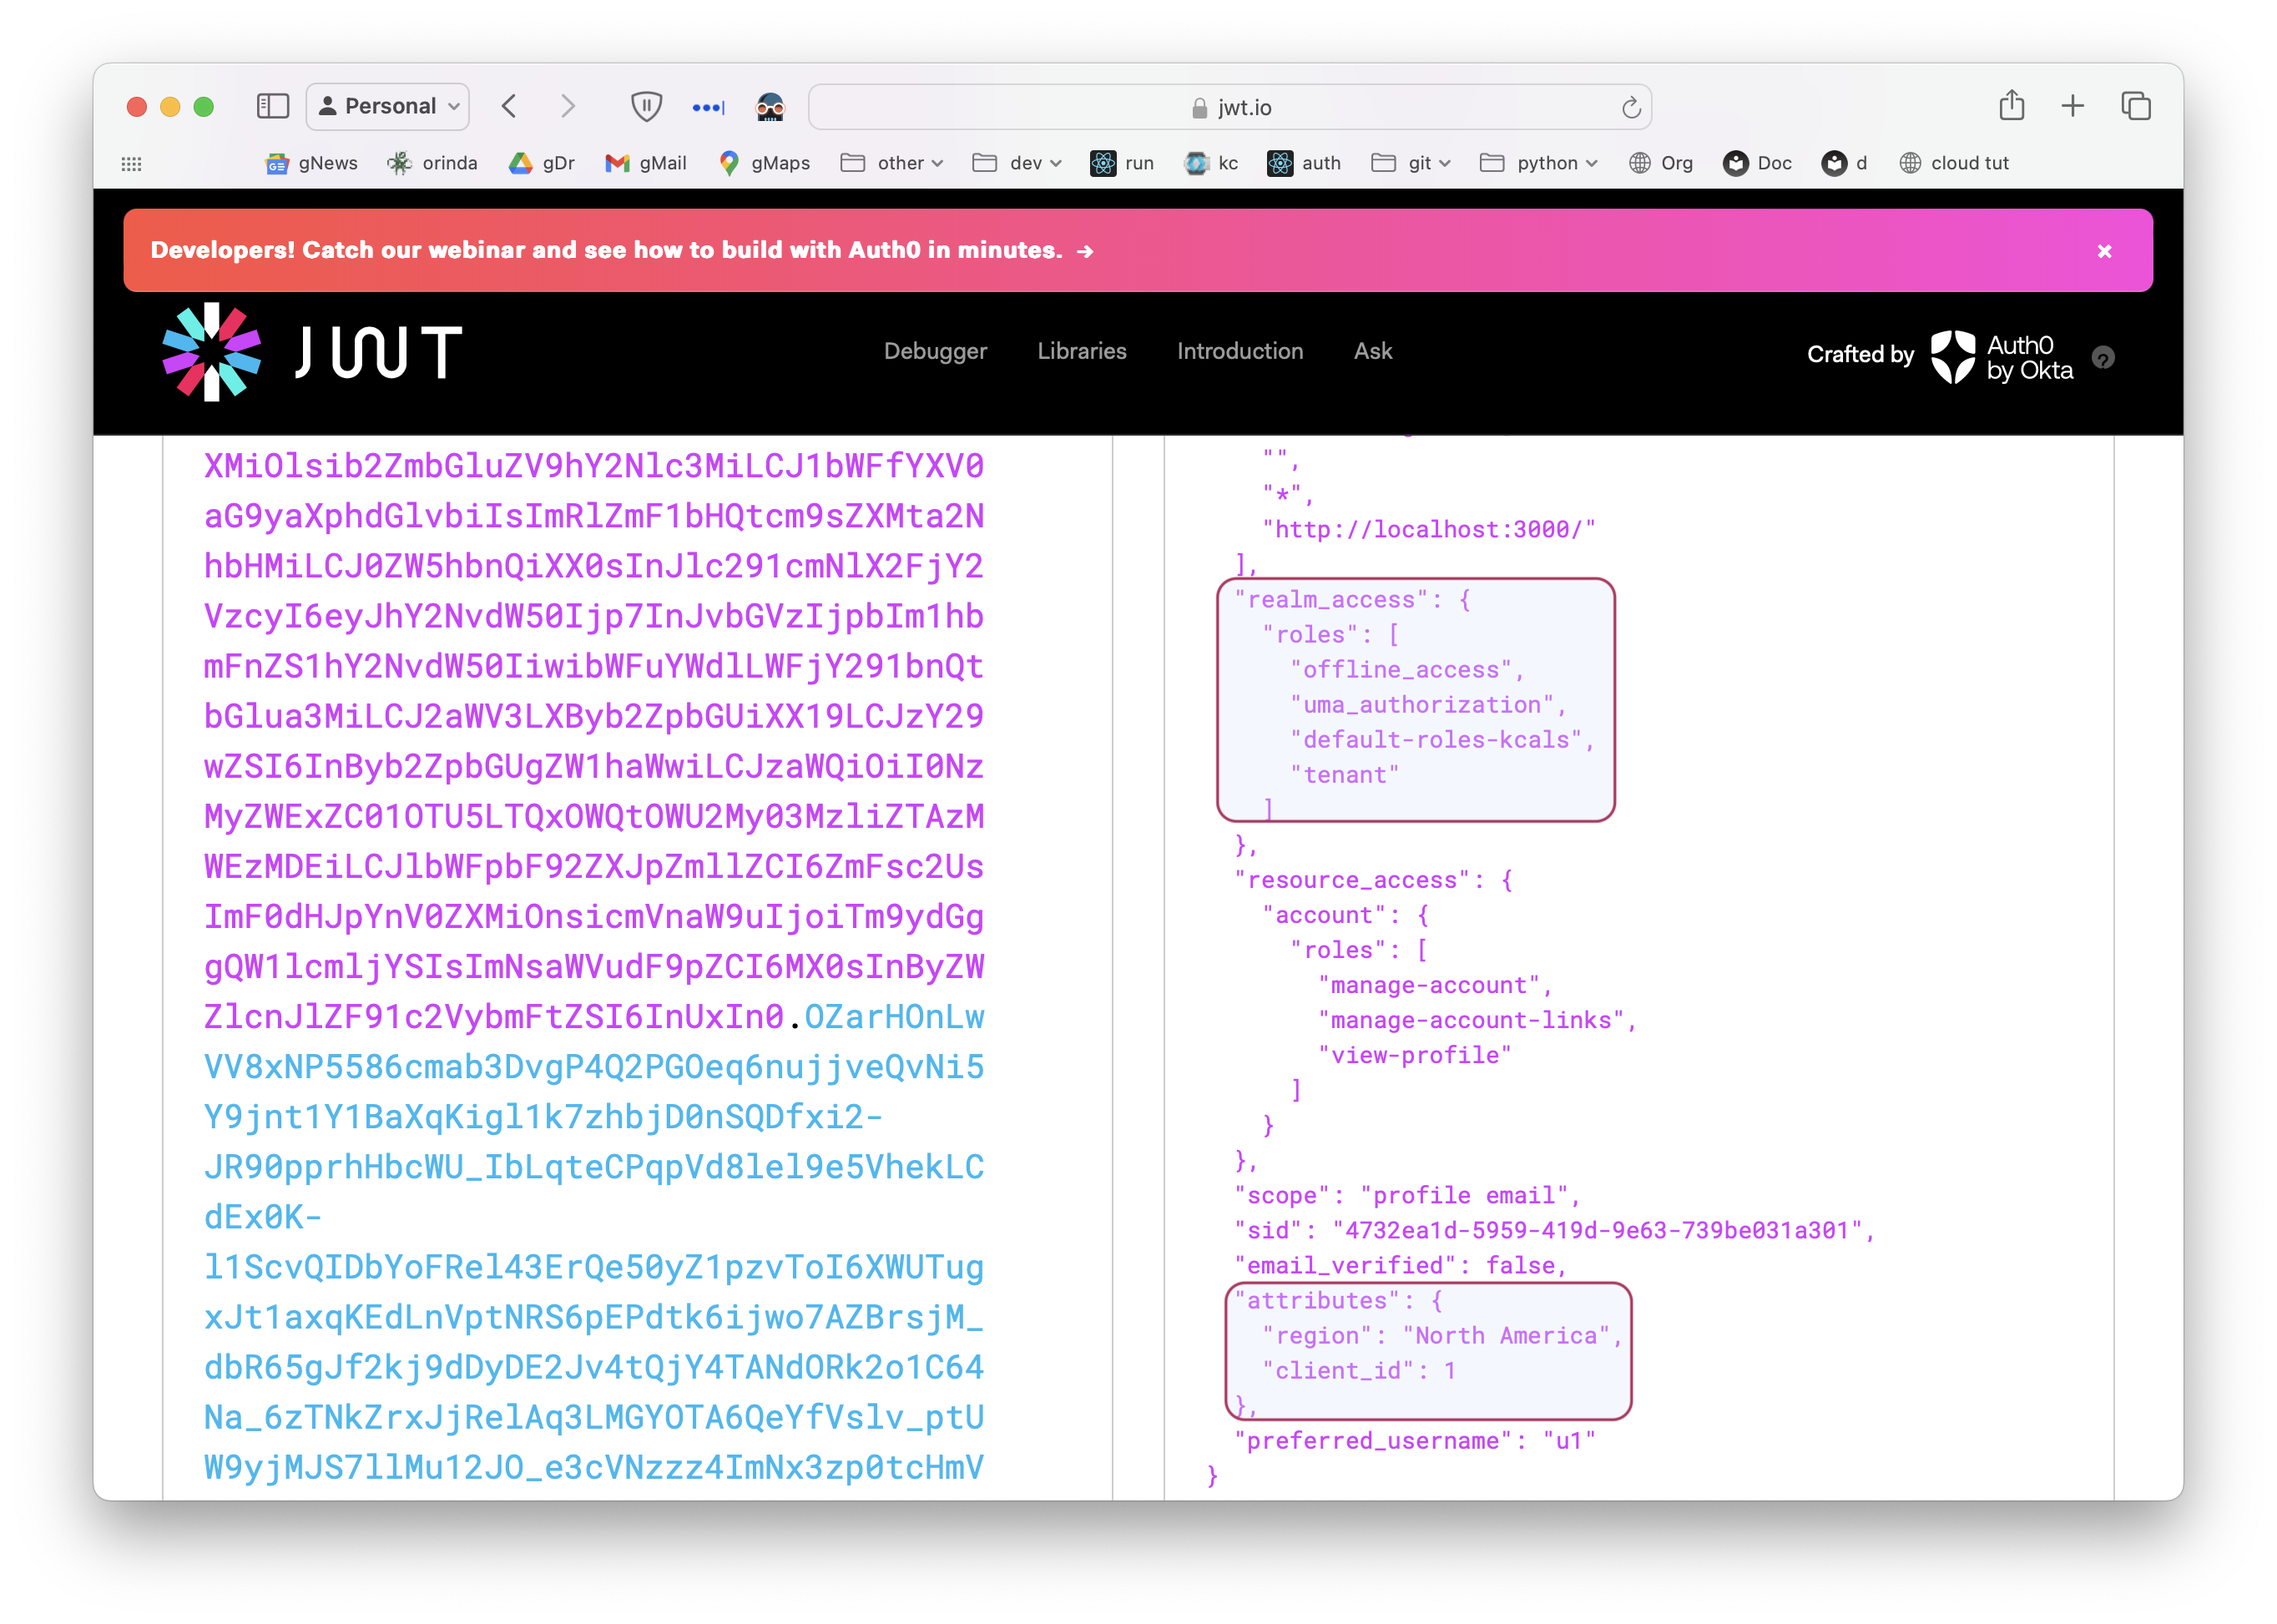The height and width of the screenshot is (1624, 2277).
Task: Open the gMail bookmark
Action: click(x=646, y=163)
